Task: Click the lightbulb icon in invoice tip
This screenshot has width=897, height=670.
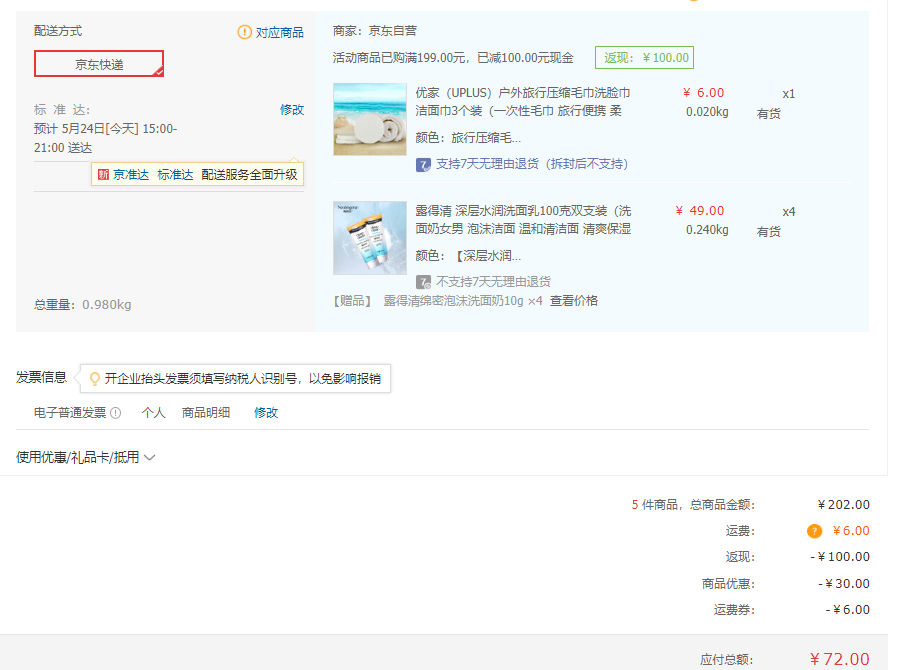Action: pos(95,379)
